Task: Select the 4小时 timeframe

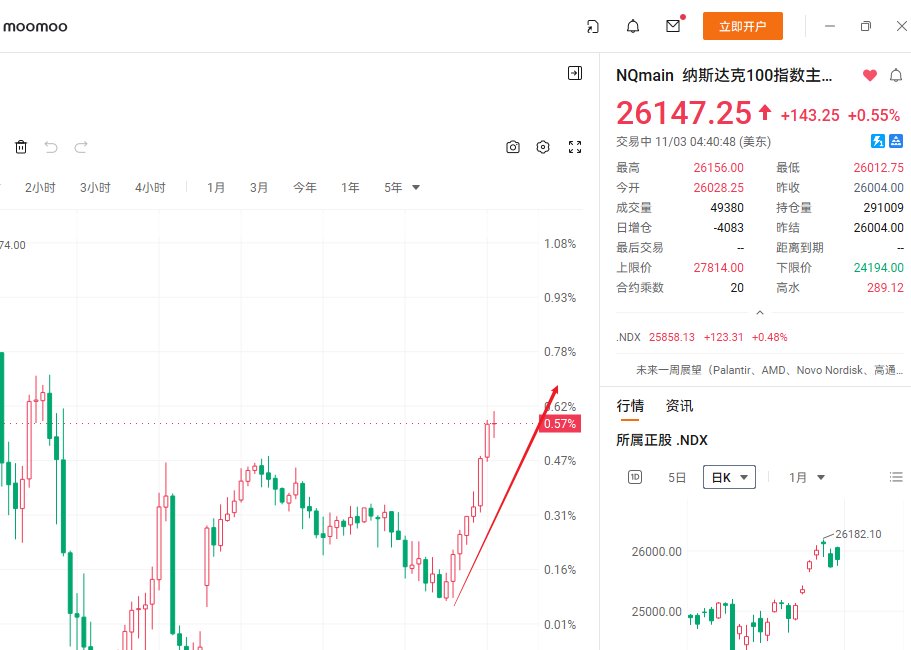Action: (150, 188)
